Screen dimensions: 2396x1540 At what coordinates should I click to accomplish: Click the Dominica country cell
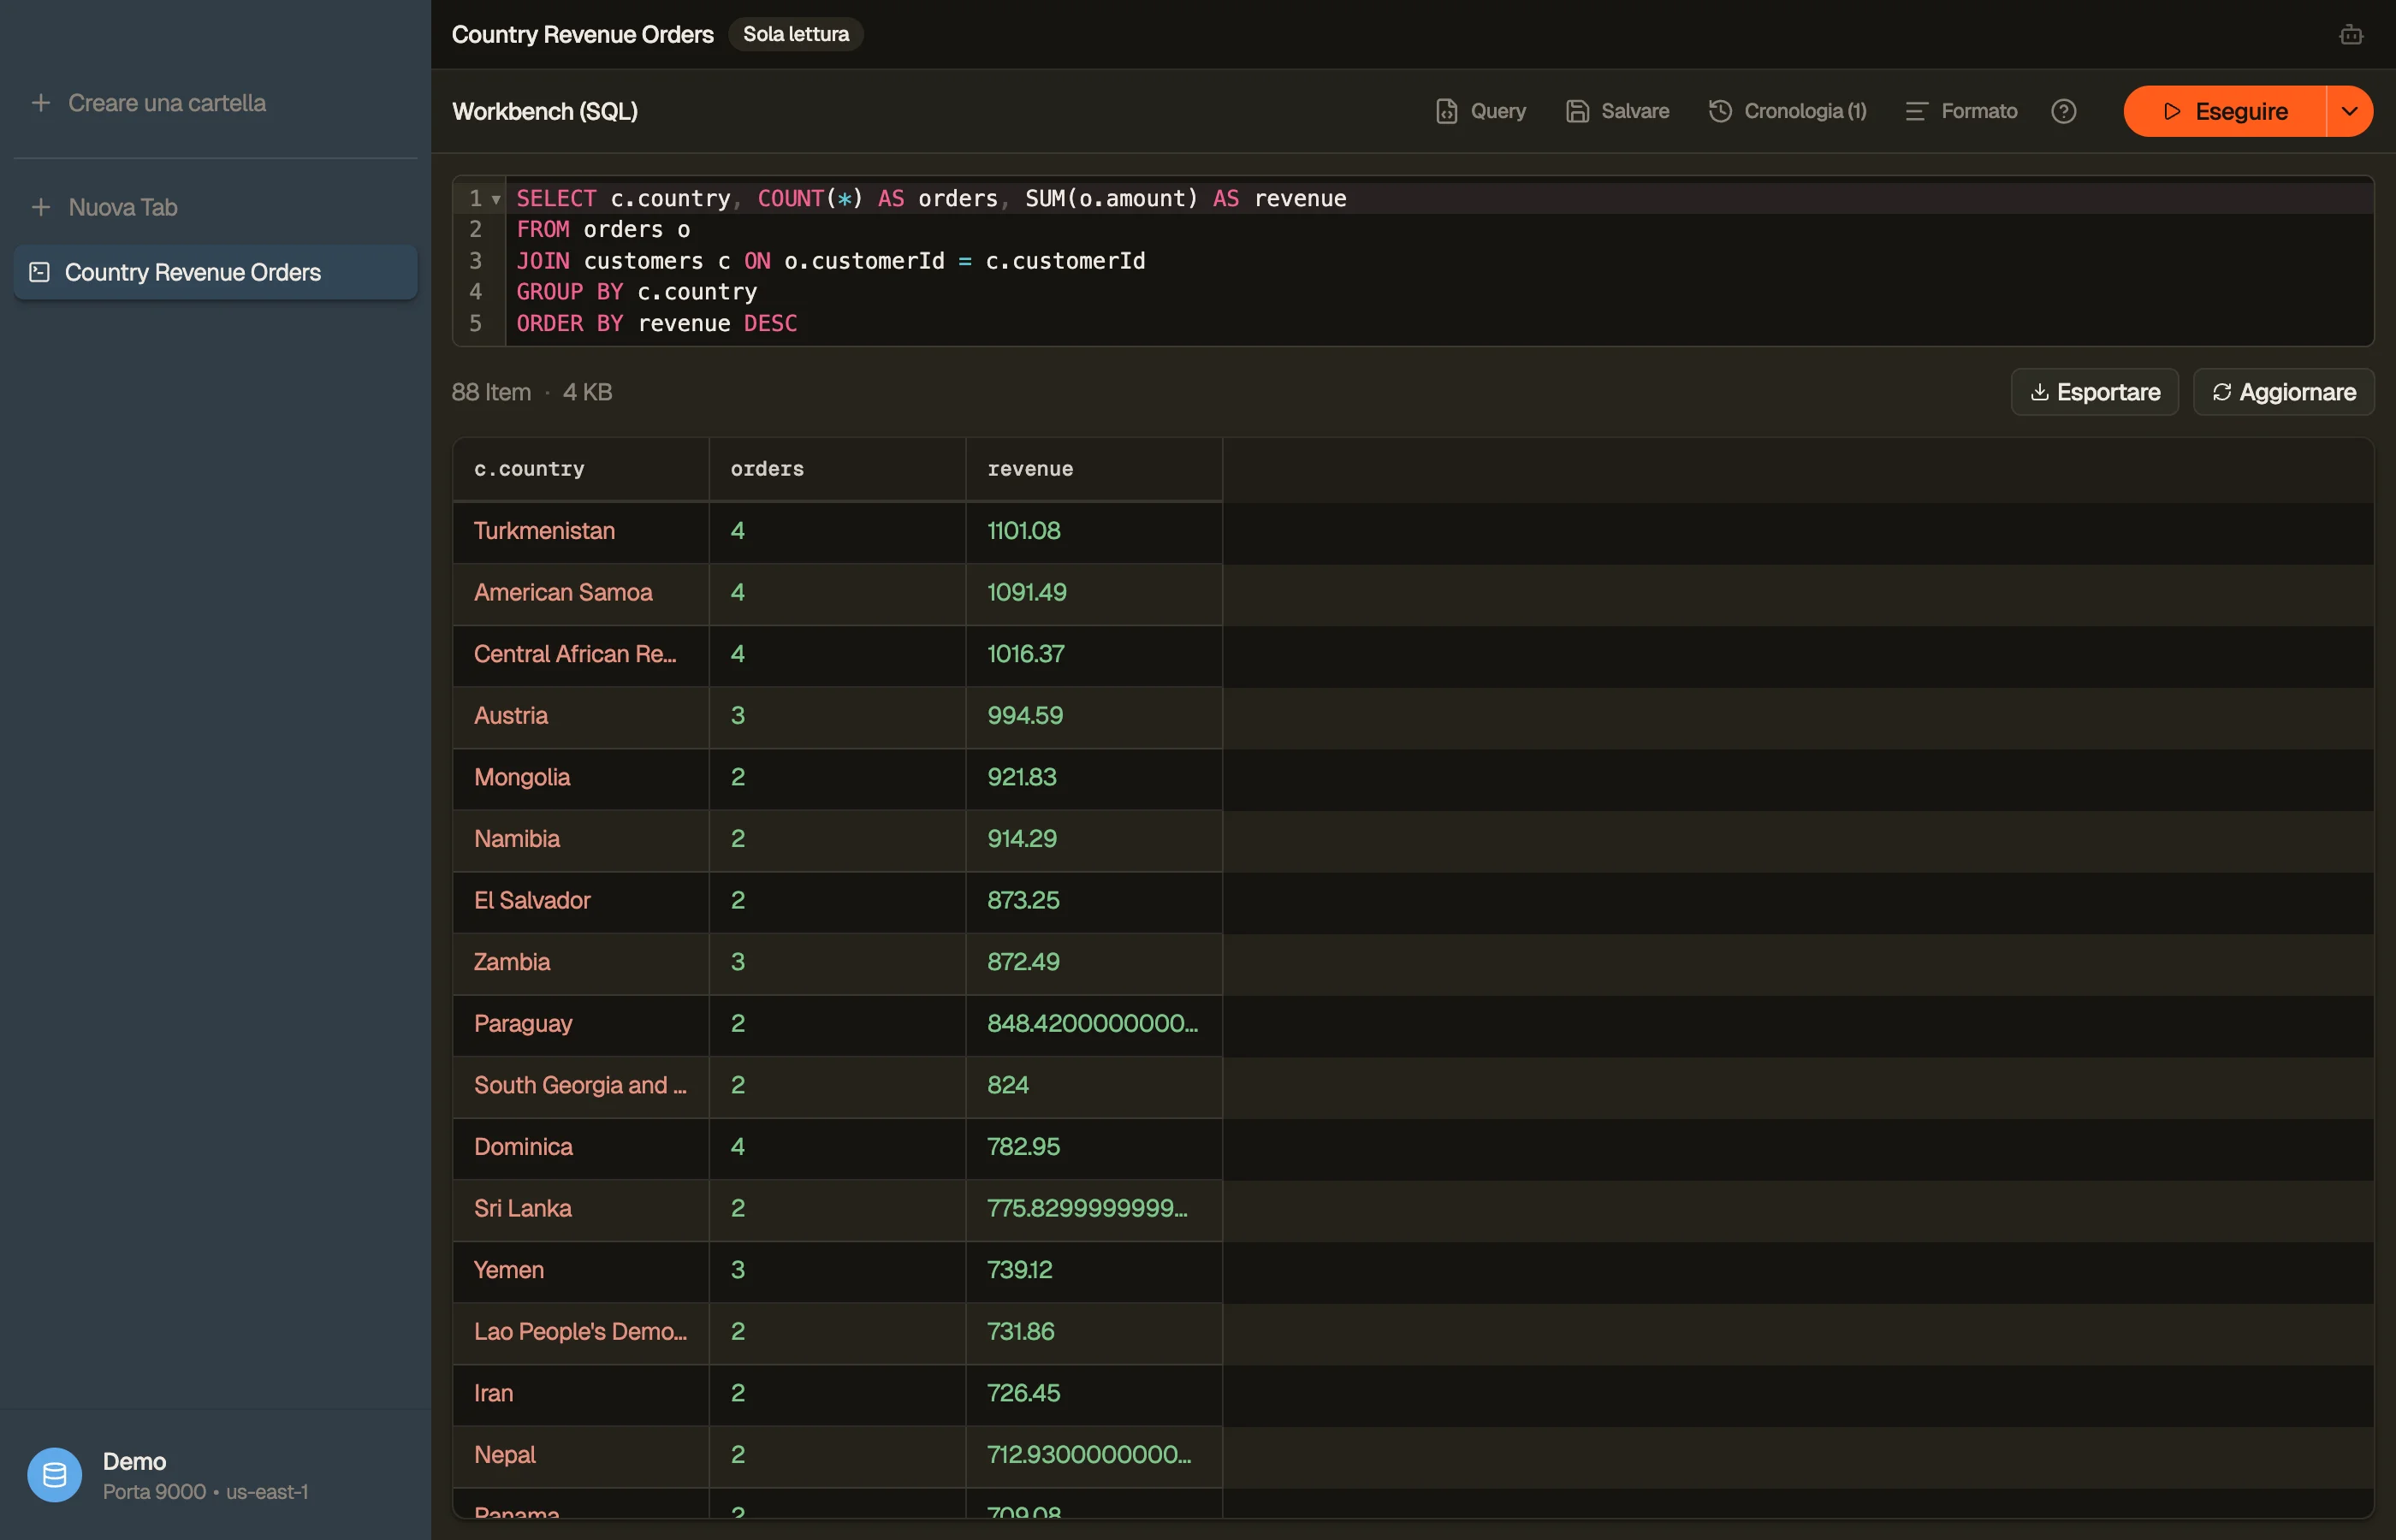(x=581, y=1147)
